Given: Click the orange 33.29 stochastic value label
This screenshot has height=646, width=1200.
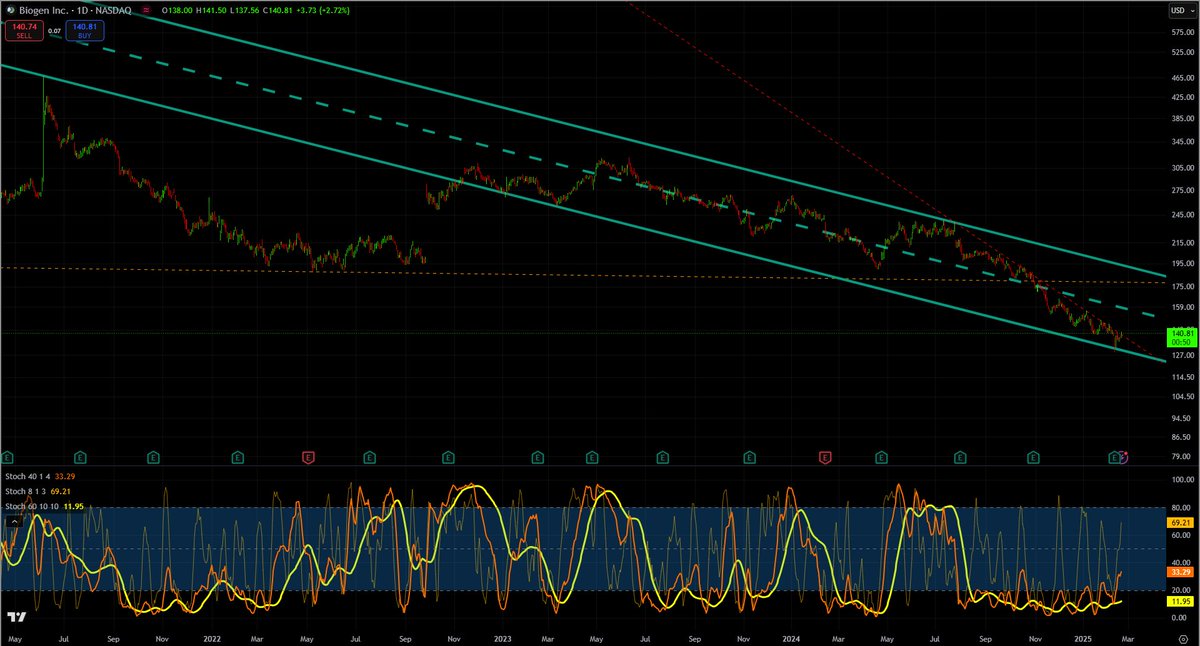Looking at the screenshot, I should click(x=1181, y=572).
